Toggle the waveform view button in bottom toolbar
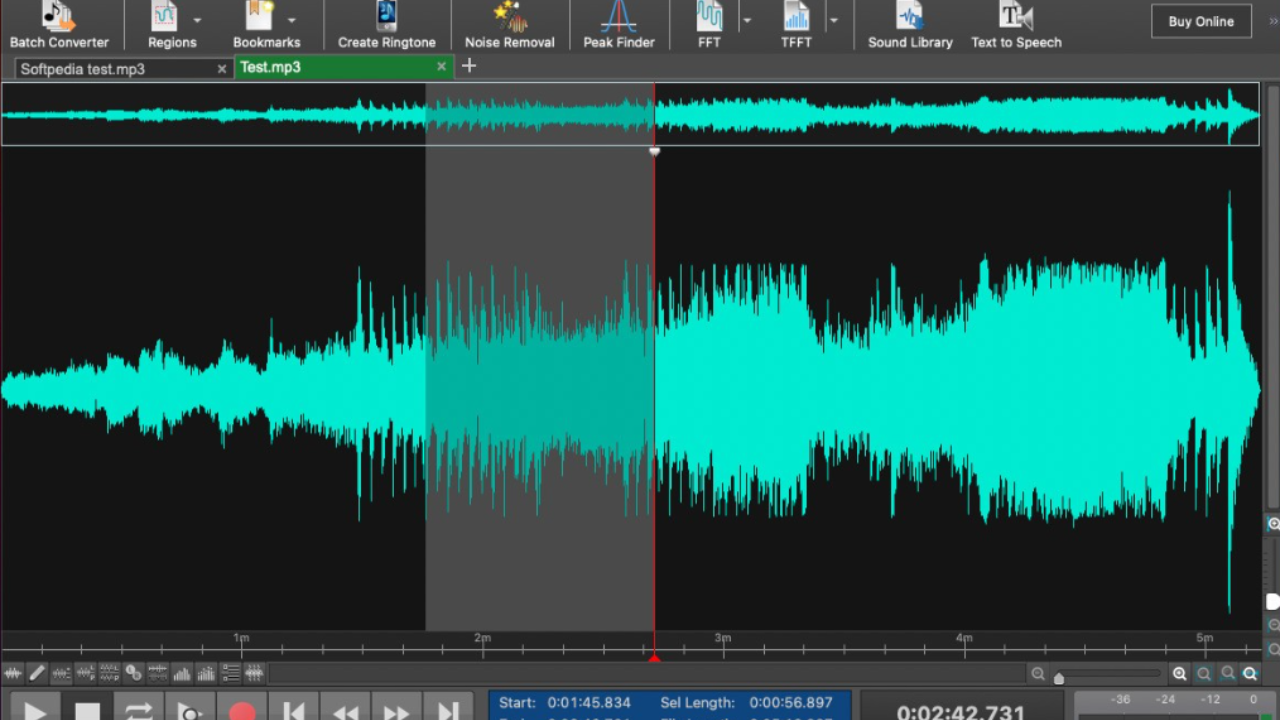The image size is (1280, 720). point(13,673)
